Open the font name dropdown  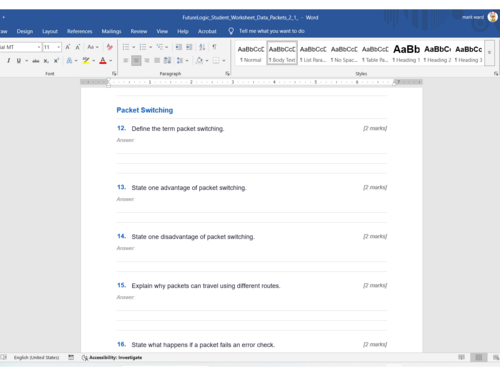point(39,47)
